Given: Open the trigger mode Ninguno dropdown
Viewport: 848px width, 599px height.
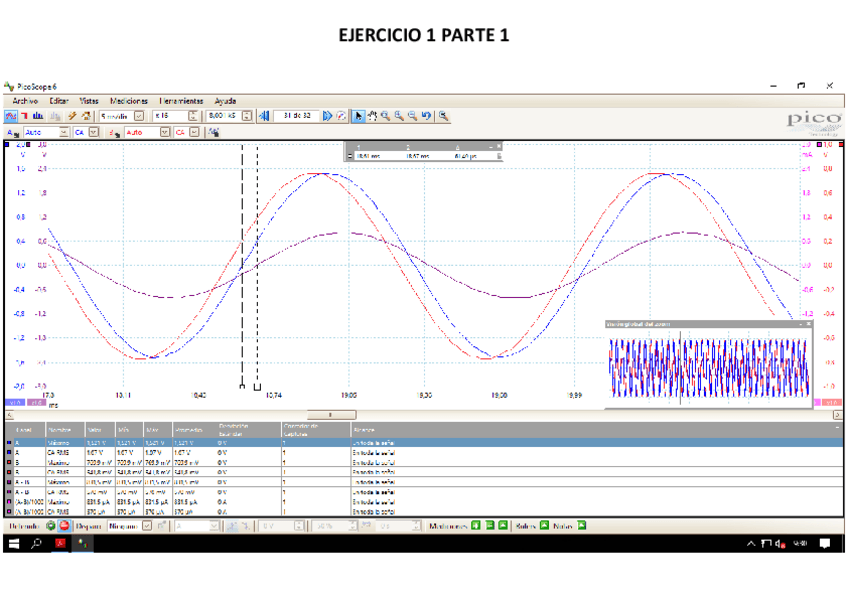Looking at the screenshot, I should click(x=146, y=525).
